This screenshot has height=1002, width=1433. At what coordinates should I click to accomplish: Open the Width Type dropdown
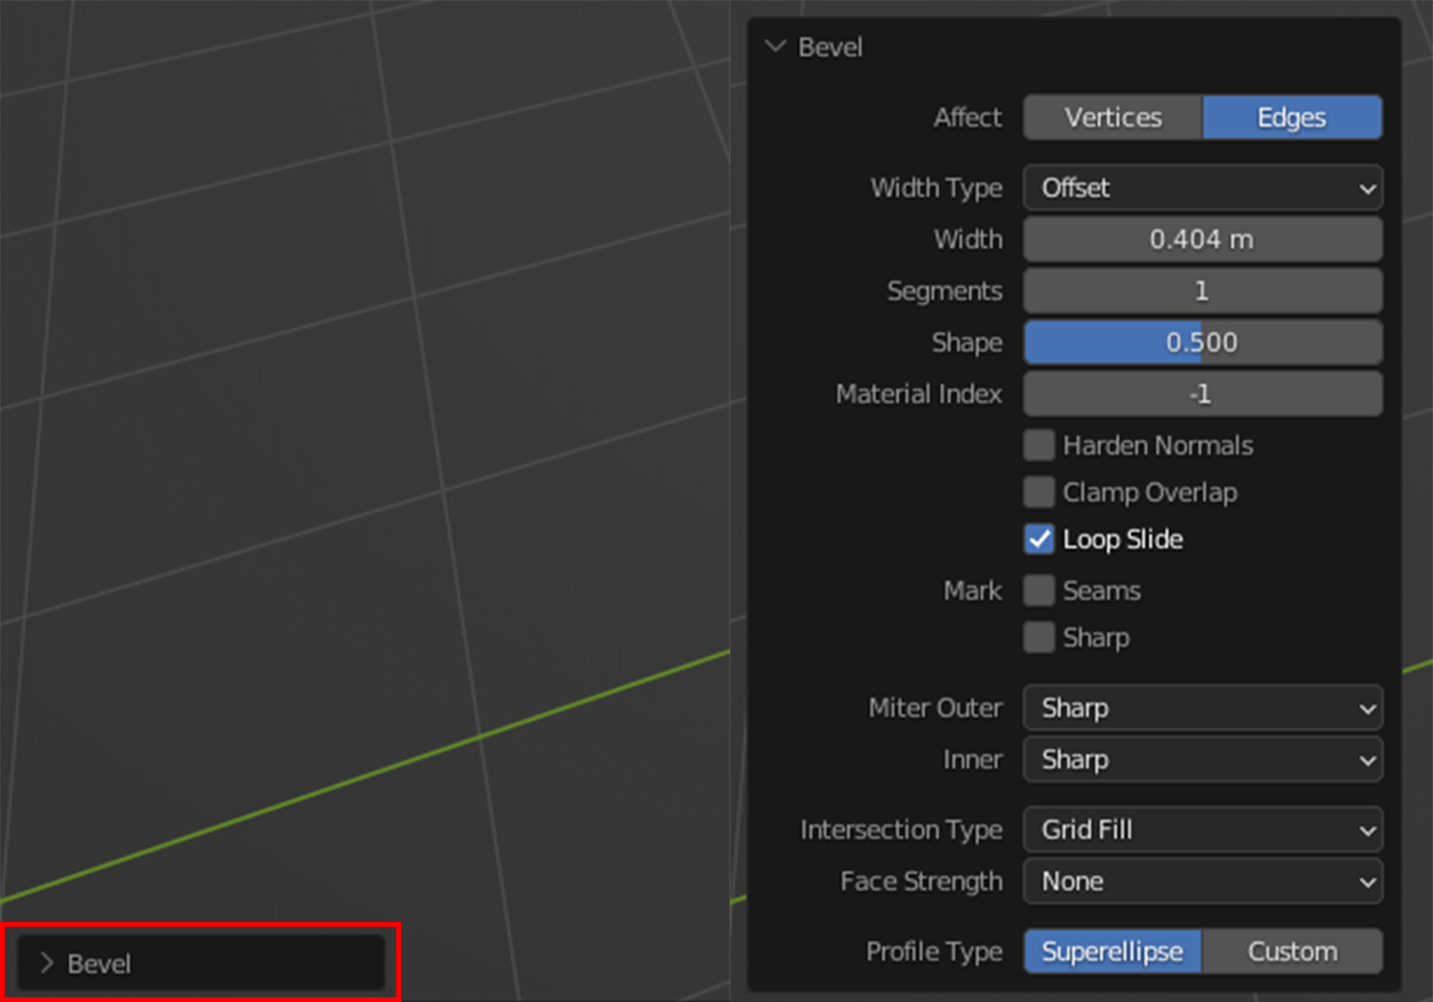pos(1202,188)
